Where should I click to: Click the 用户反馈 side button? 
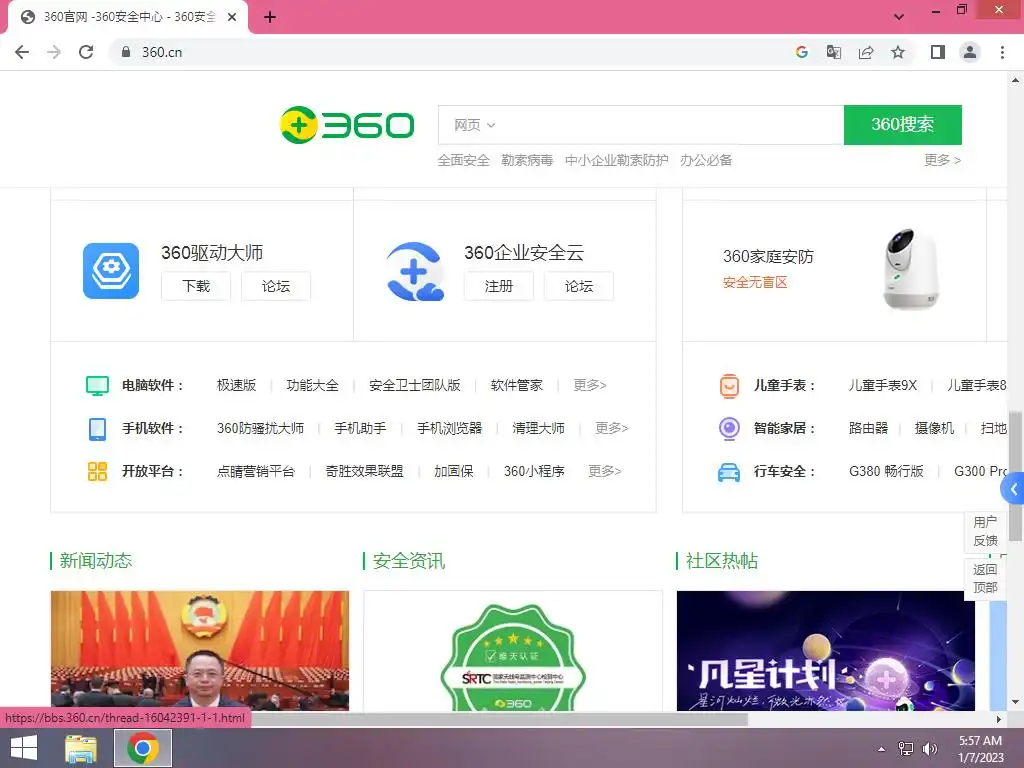tap(985, 531)
